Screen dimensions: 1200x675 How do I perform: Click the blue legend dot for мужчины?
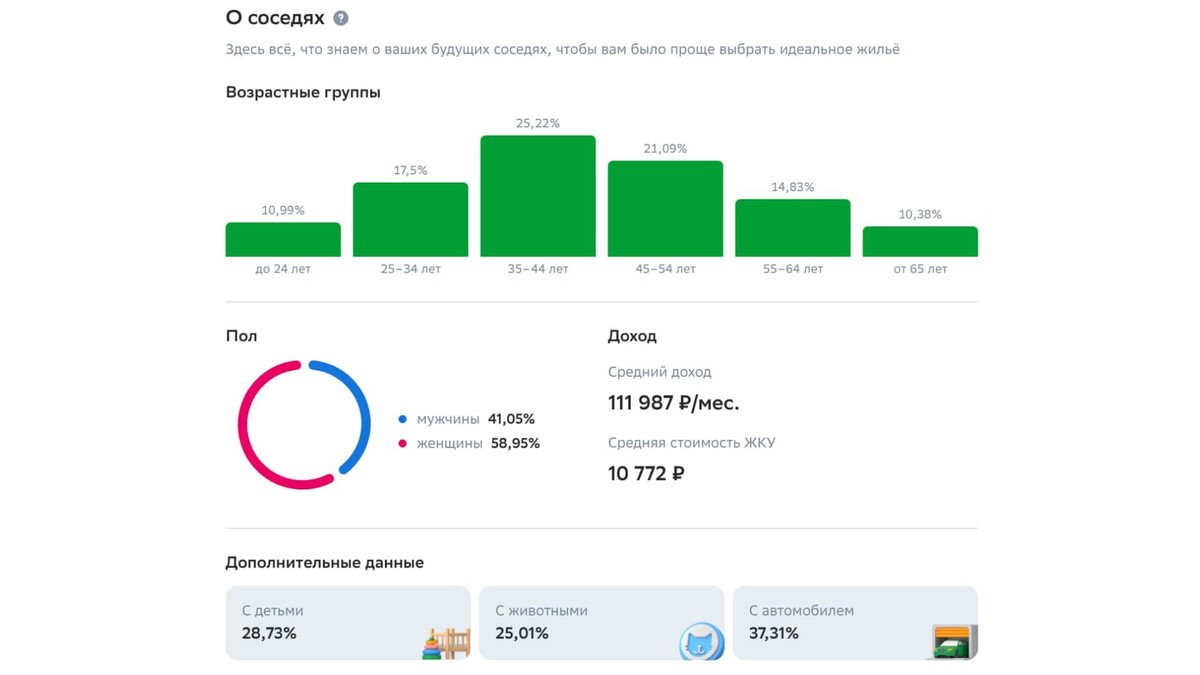click(403, 419)
